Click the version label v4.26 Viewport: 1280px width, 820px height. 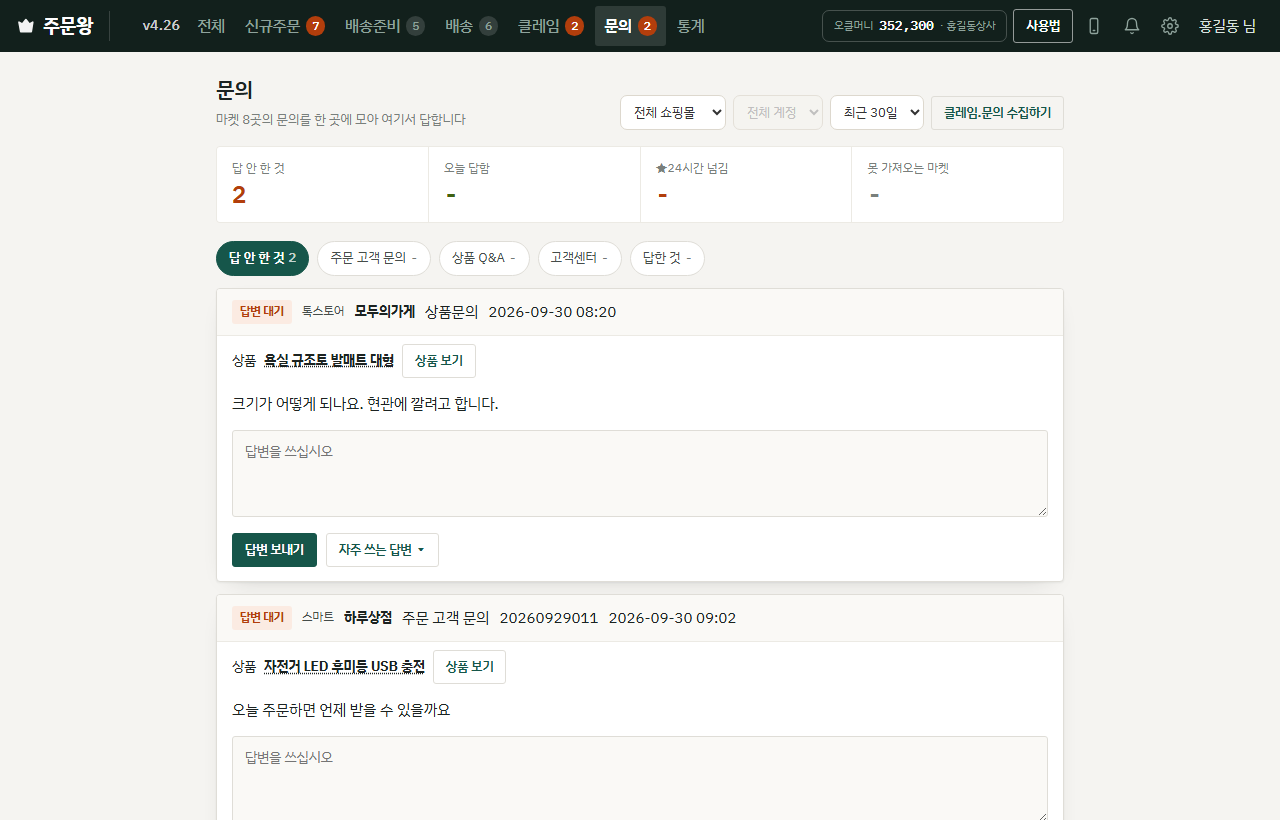coord(161,26)
